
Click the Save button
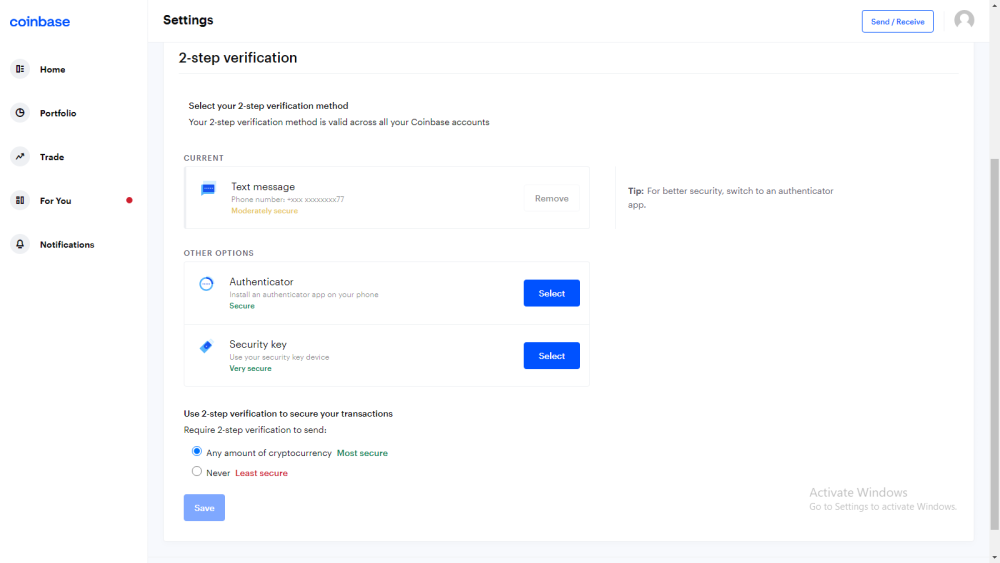[x=204, y=508]
